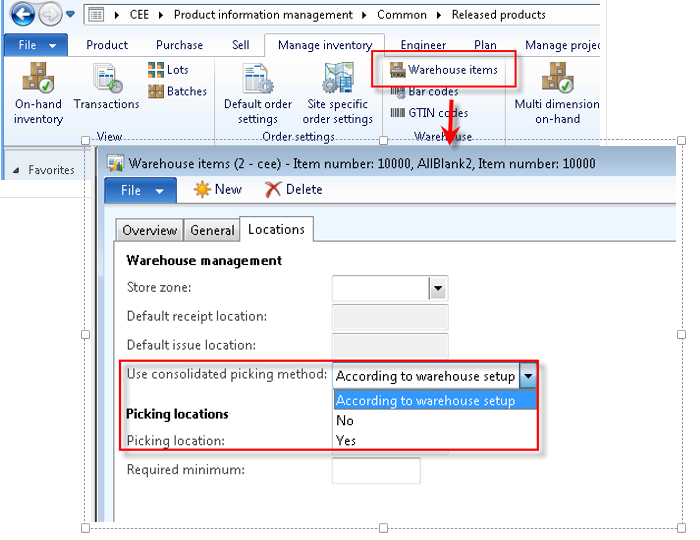Click the Required minimum input field

376,470
